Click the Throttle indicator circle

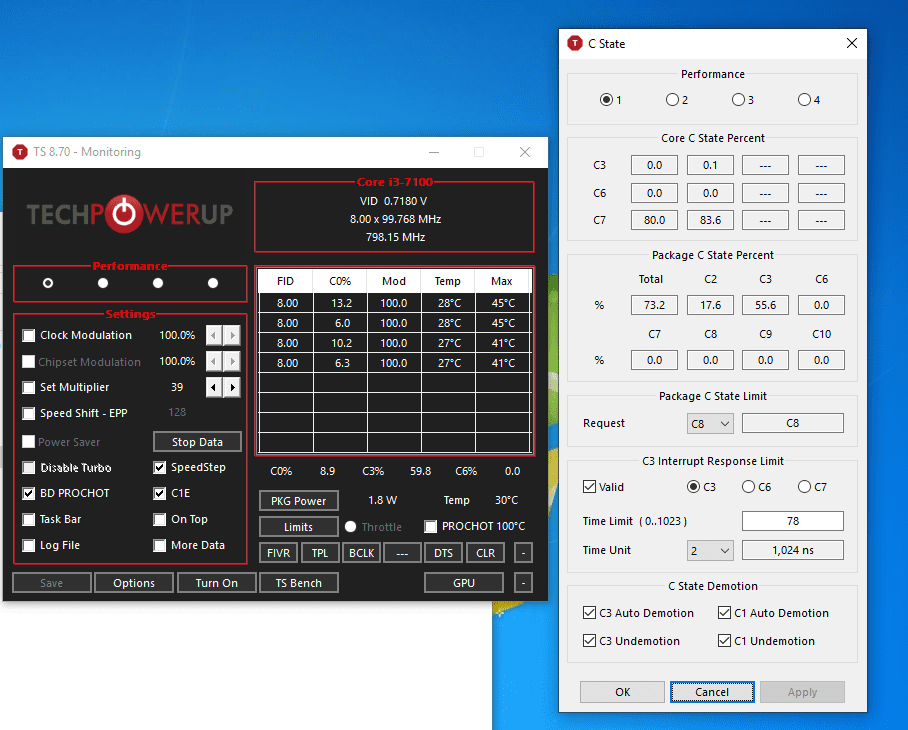(350, 526)
